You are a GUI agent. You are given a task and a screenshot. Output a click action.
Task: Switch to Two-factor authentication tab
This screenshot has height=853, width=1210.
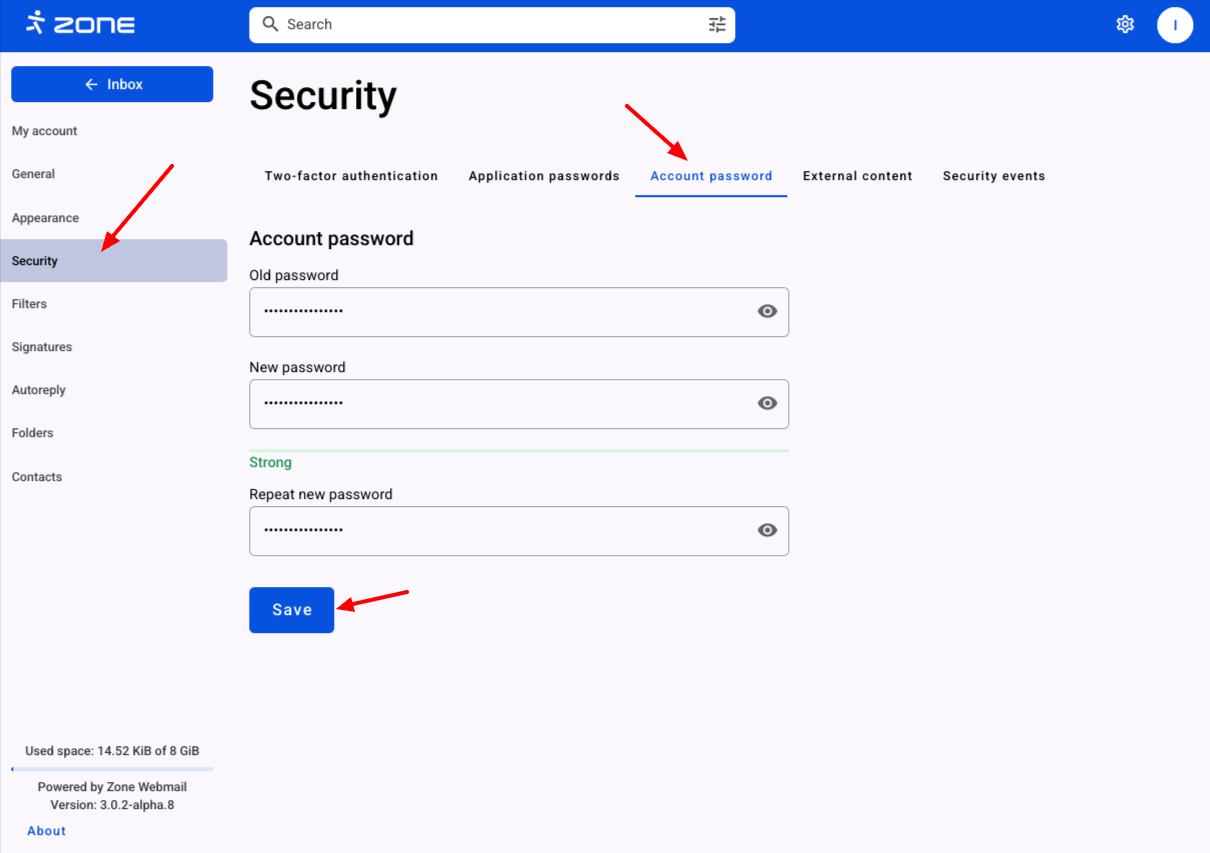[351, 176]
